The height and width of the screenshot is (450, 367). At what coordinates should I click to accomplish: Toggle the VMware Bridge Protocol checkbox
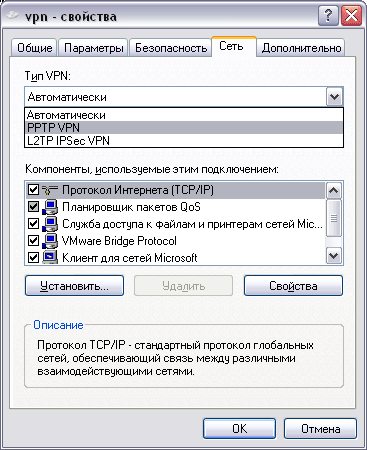(33, 241)
